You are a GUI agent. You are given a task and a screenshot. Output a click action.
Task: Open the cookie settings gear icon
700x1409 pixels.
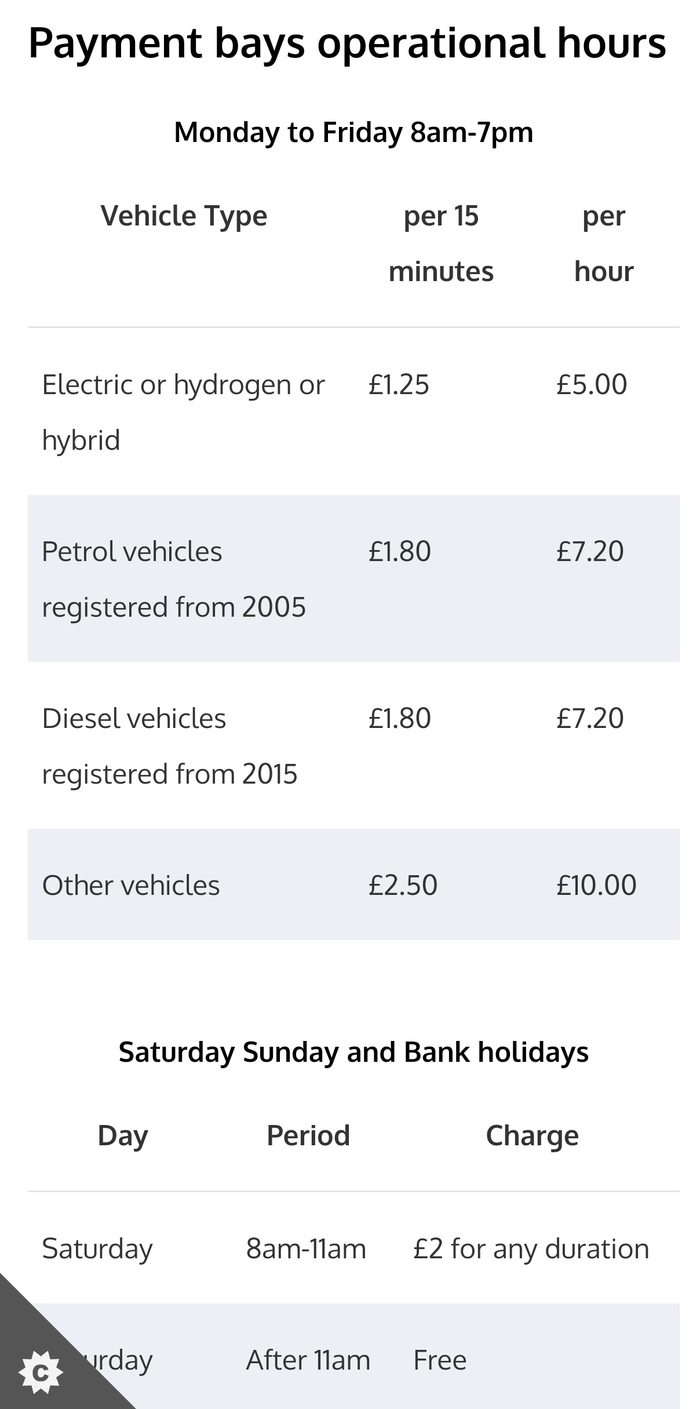[x=40, y=1372]
